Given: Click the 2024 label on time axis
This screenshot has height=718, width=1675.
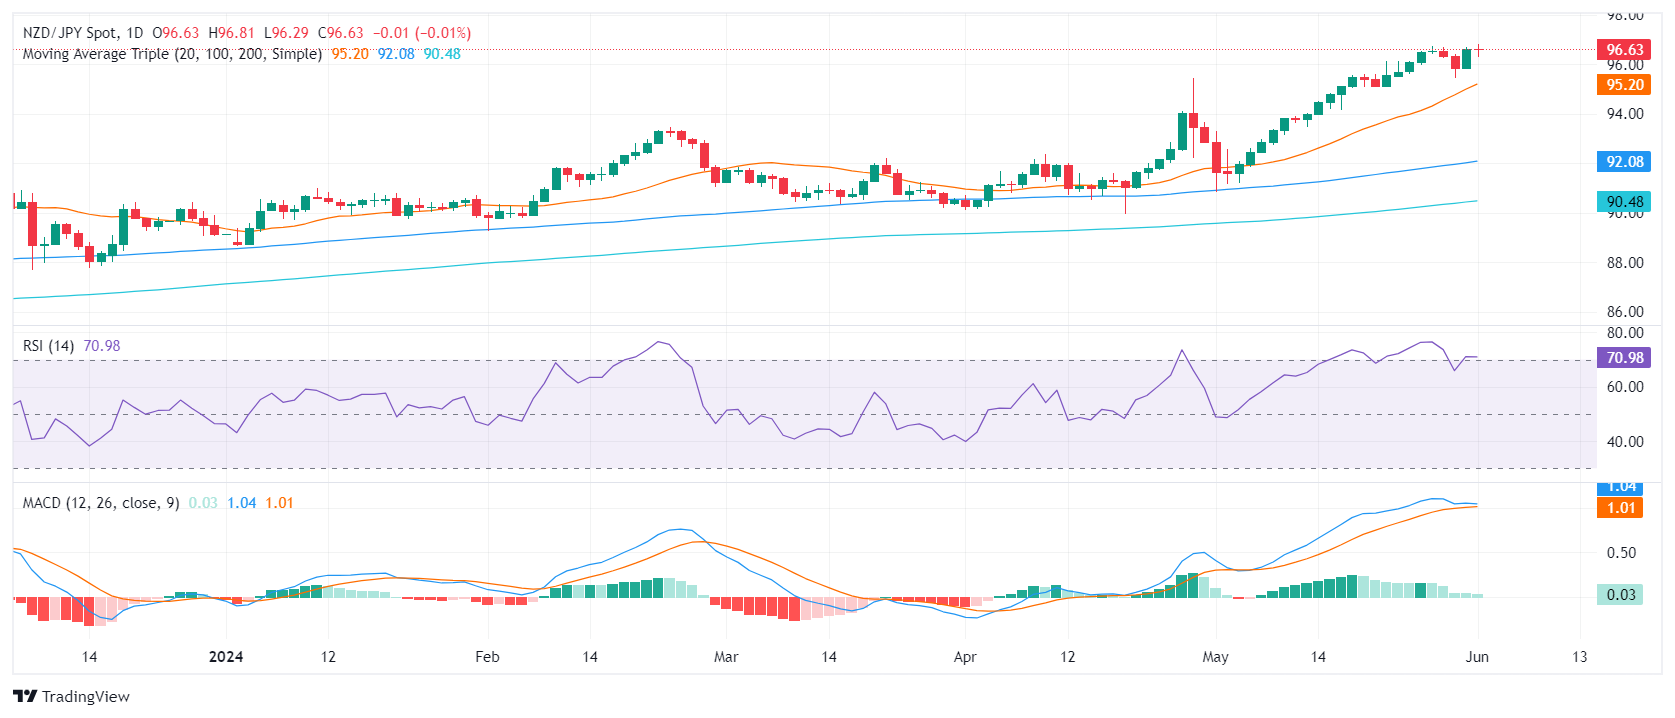Looking at the screenshot, I should click(226, 657).
